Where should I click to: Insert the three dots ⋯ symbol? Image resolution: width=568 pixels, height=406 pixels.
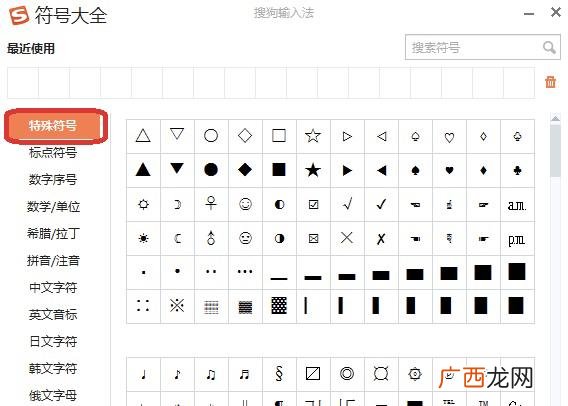245,272
